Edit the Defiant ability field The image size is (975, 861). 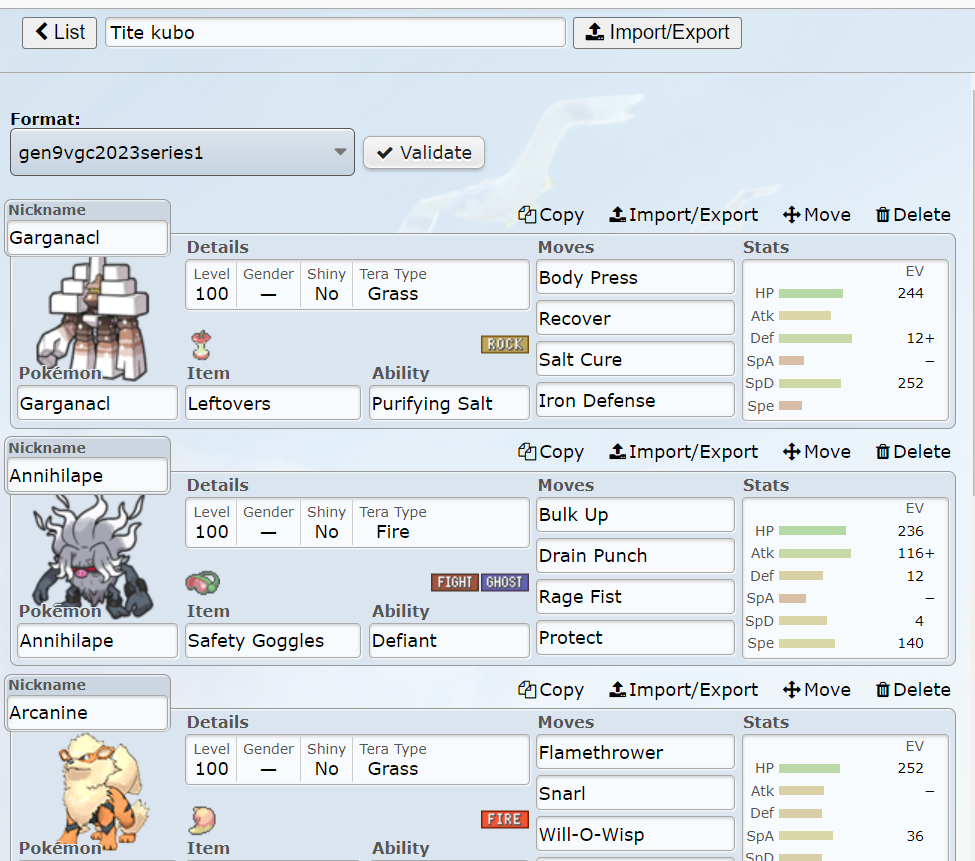pos(449,641)
